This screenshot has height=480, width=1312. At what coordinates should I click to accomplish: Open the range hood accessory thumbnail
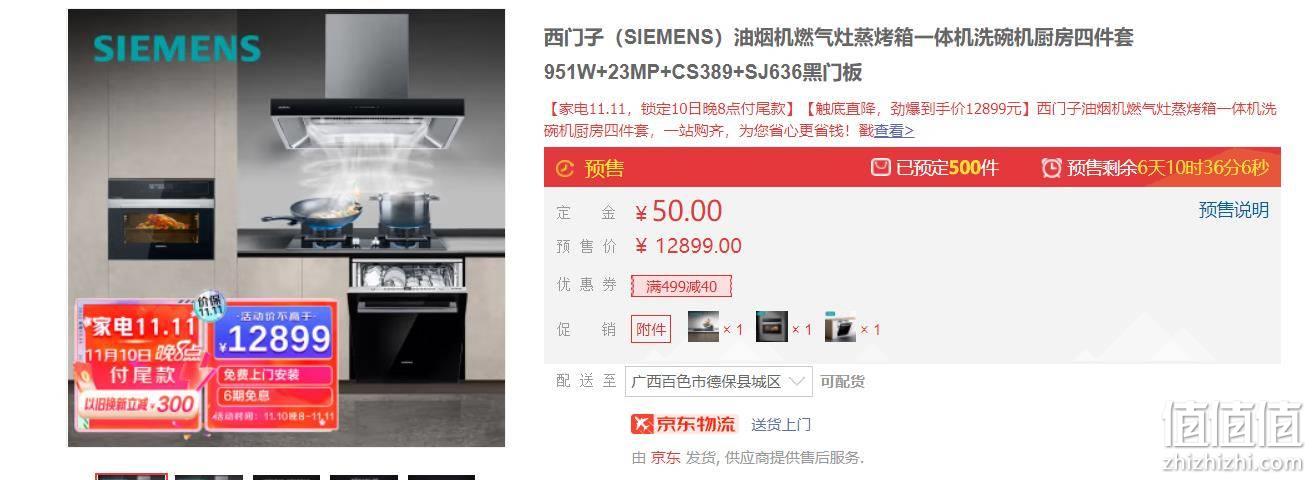[703, 328]
